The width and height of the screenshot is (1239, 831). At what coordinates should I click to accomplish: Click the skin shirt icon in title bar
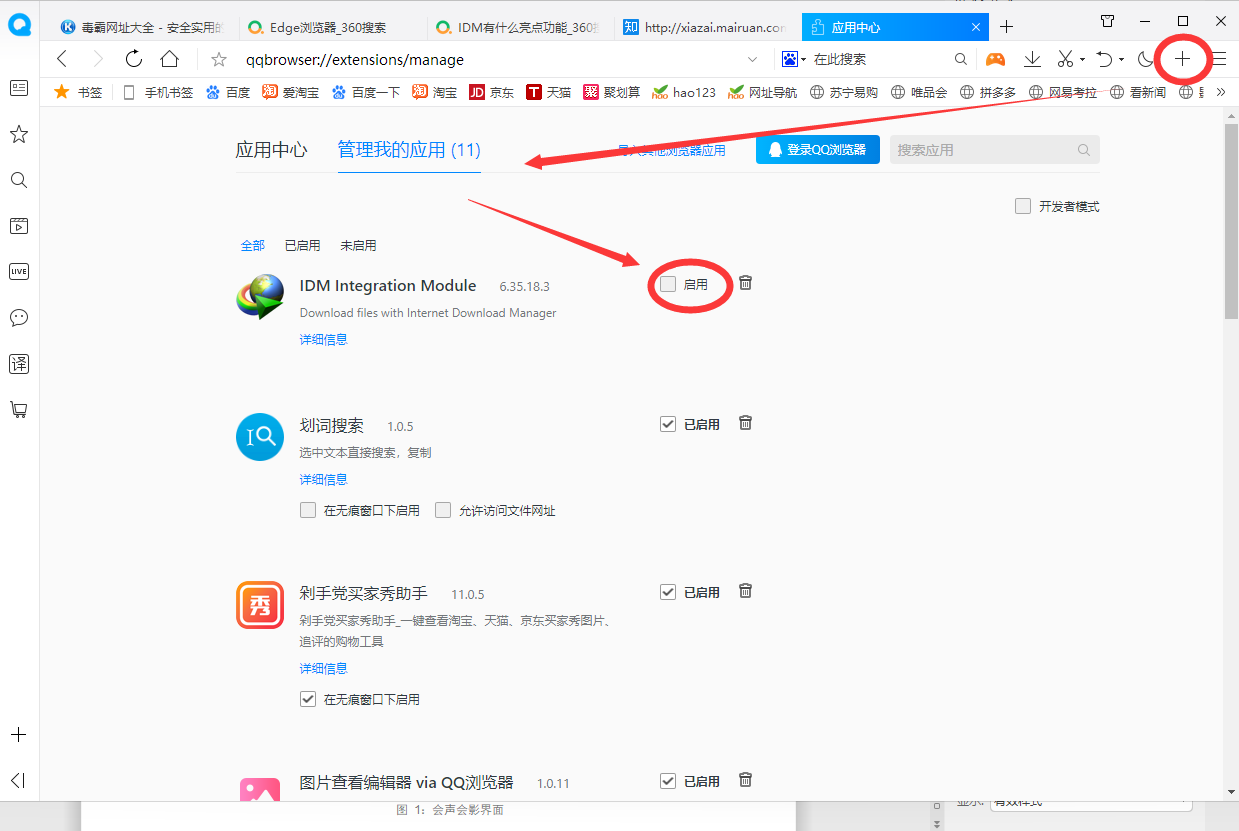(1107, 21)
